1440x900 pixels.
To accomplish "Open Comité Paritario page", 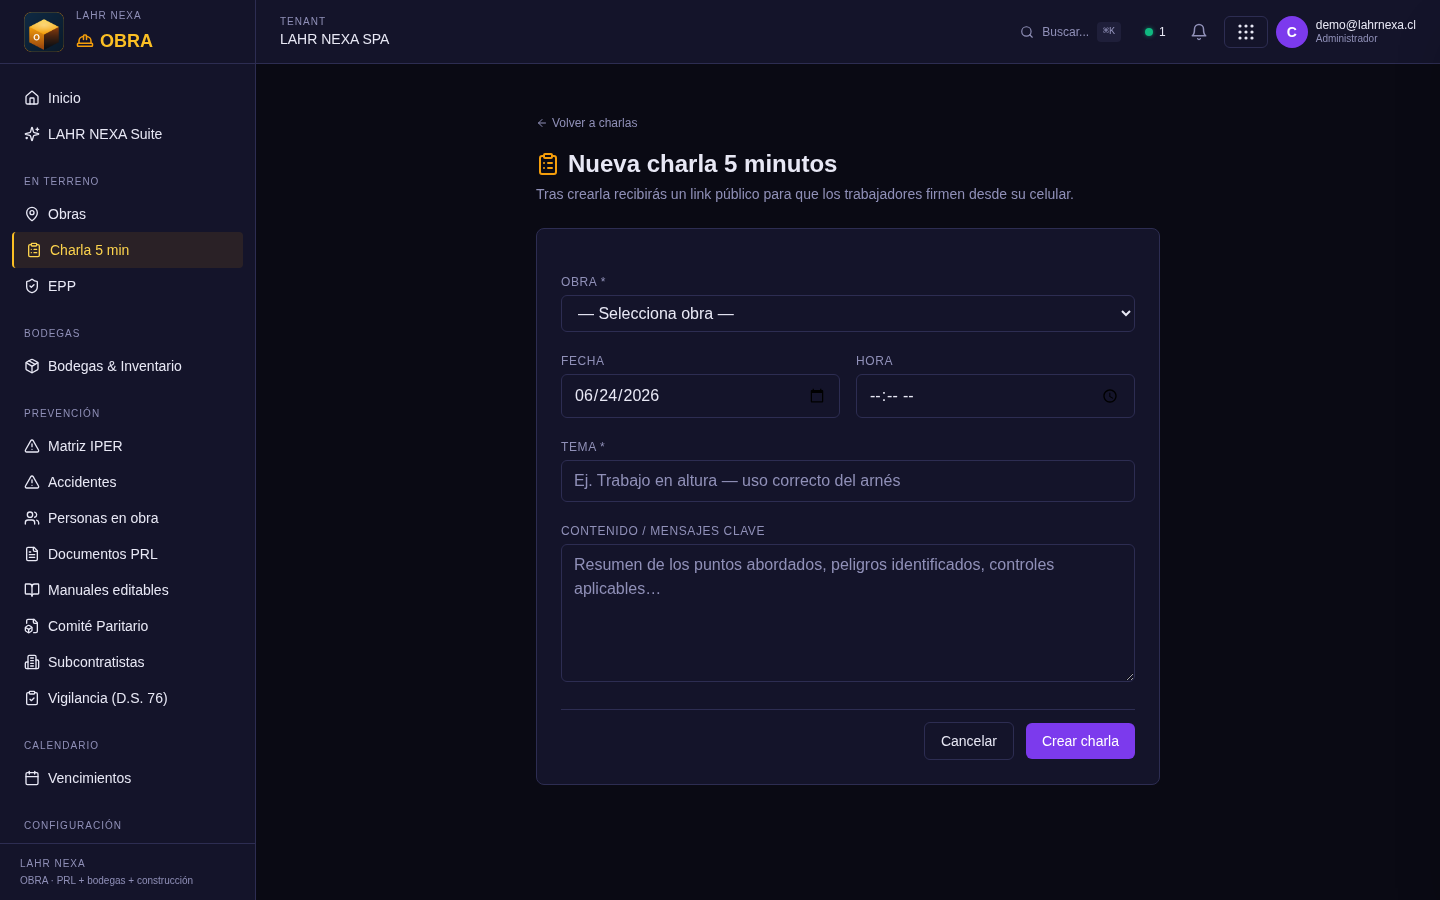I will click(128, 626).
